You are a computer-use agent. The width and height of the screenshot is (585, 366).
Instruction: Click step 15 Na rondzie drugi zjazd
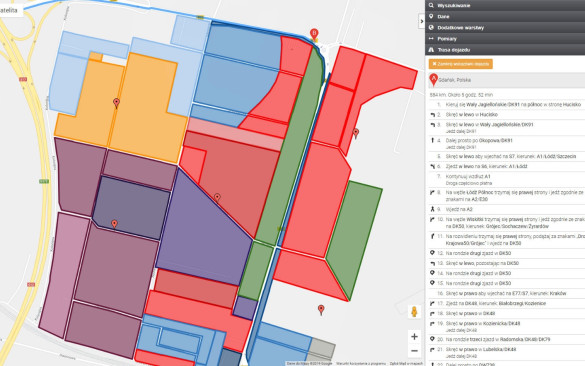pyautogui.click(x=506, y=284)
